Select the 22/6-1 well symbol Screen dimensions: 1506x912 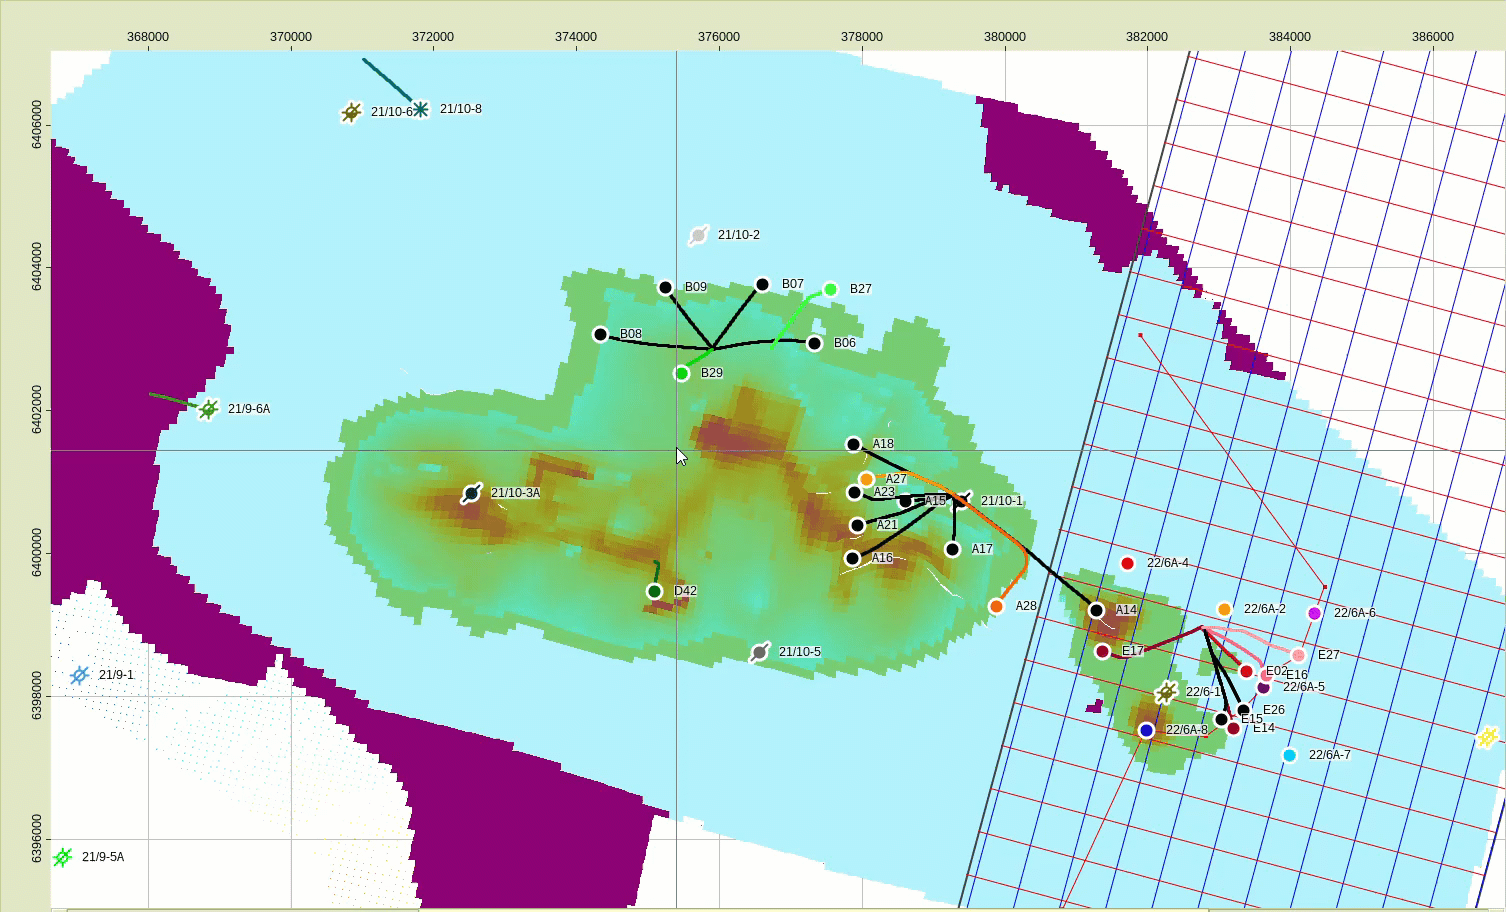[x=1166, y=693]
